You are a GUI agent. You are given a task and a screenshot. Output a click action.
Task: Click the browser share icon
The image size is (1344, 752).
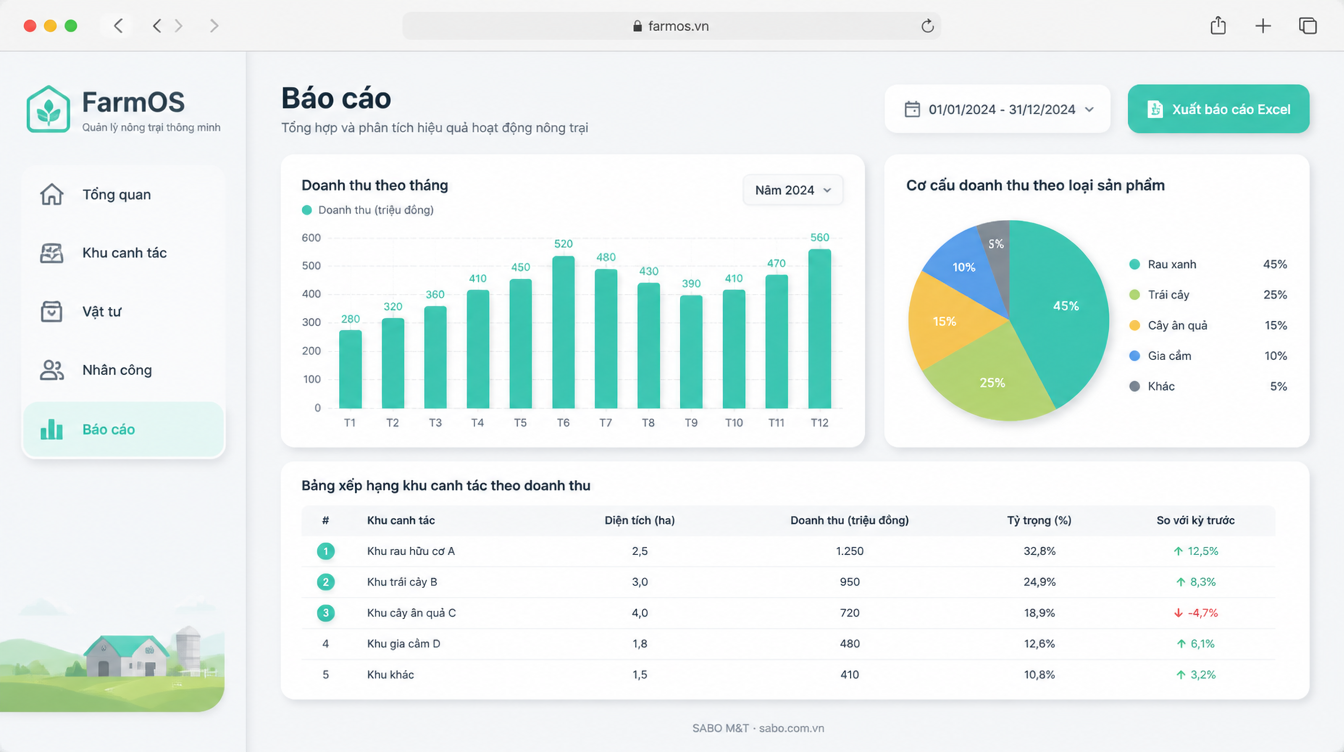coord(1218,26)
